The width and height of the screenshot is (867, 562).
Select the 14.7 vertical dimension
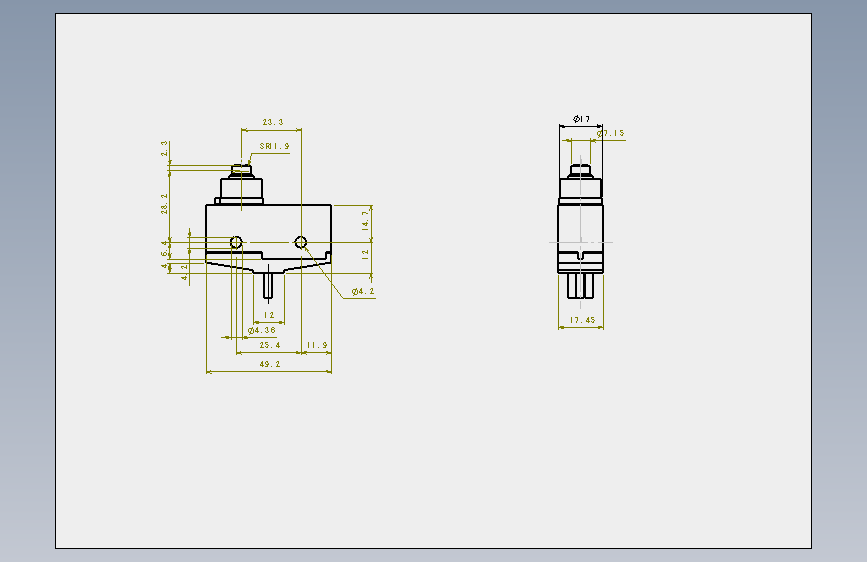coord(365,220)
